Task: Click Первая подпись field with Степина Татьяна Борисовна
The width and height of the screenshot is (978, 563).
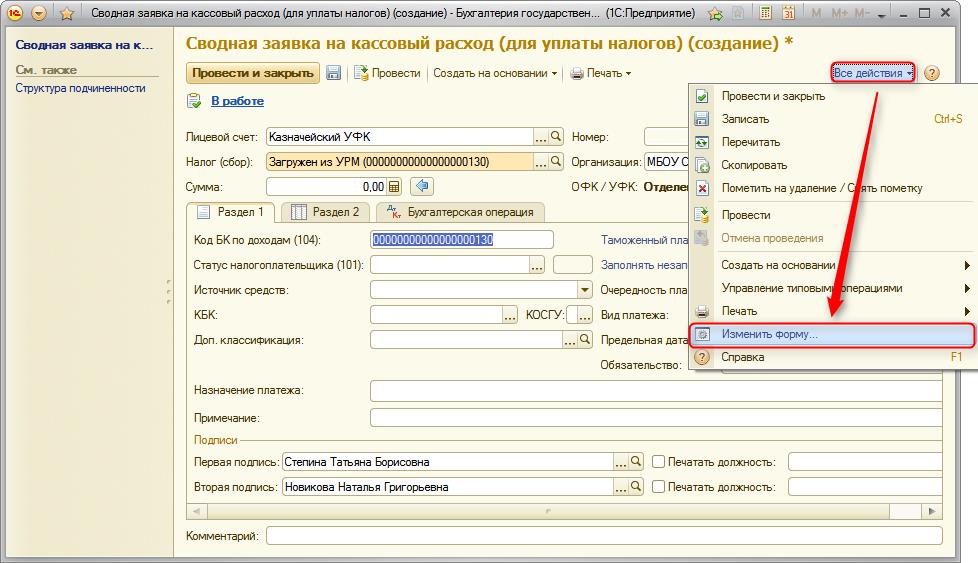Action: point(447,462)
